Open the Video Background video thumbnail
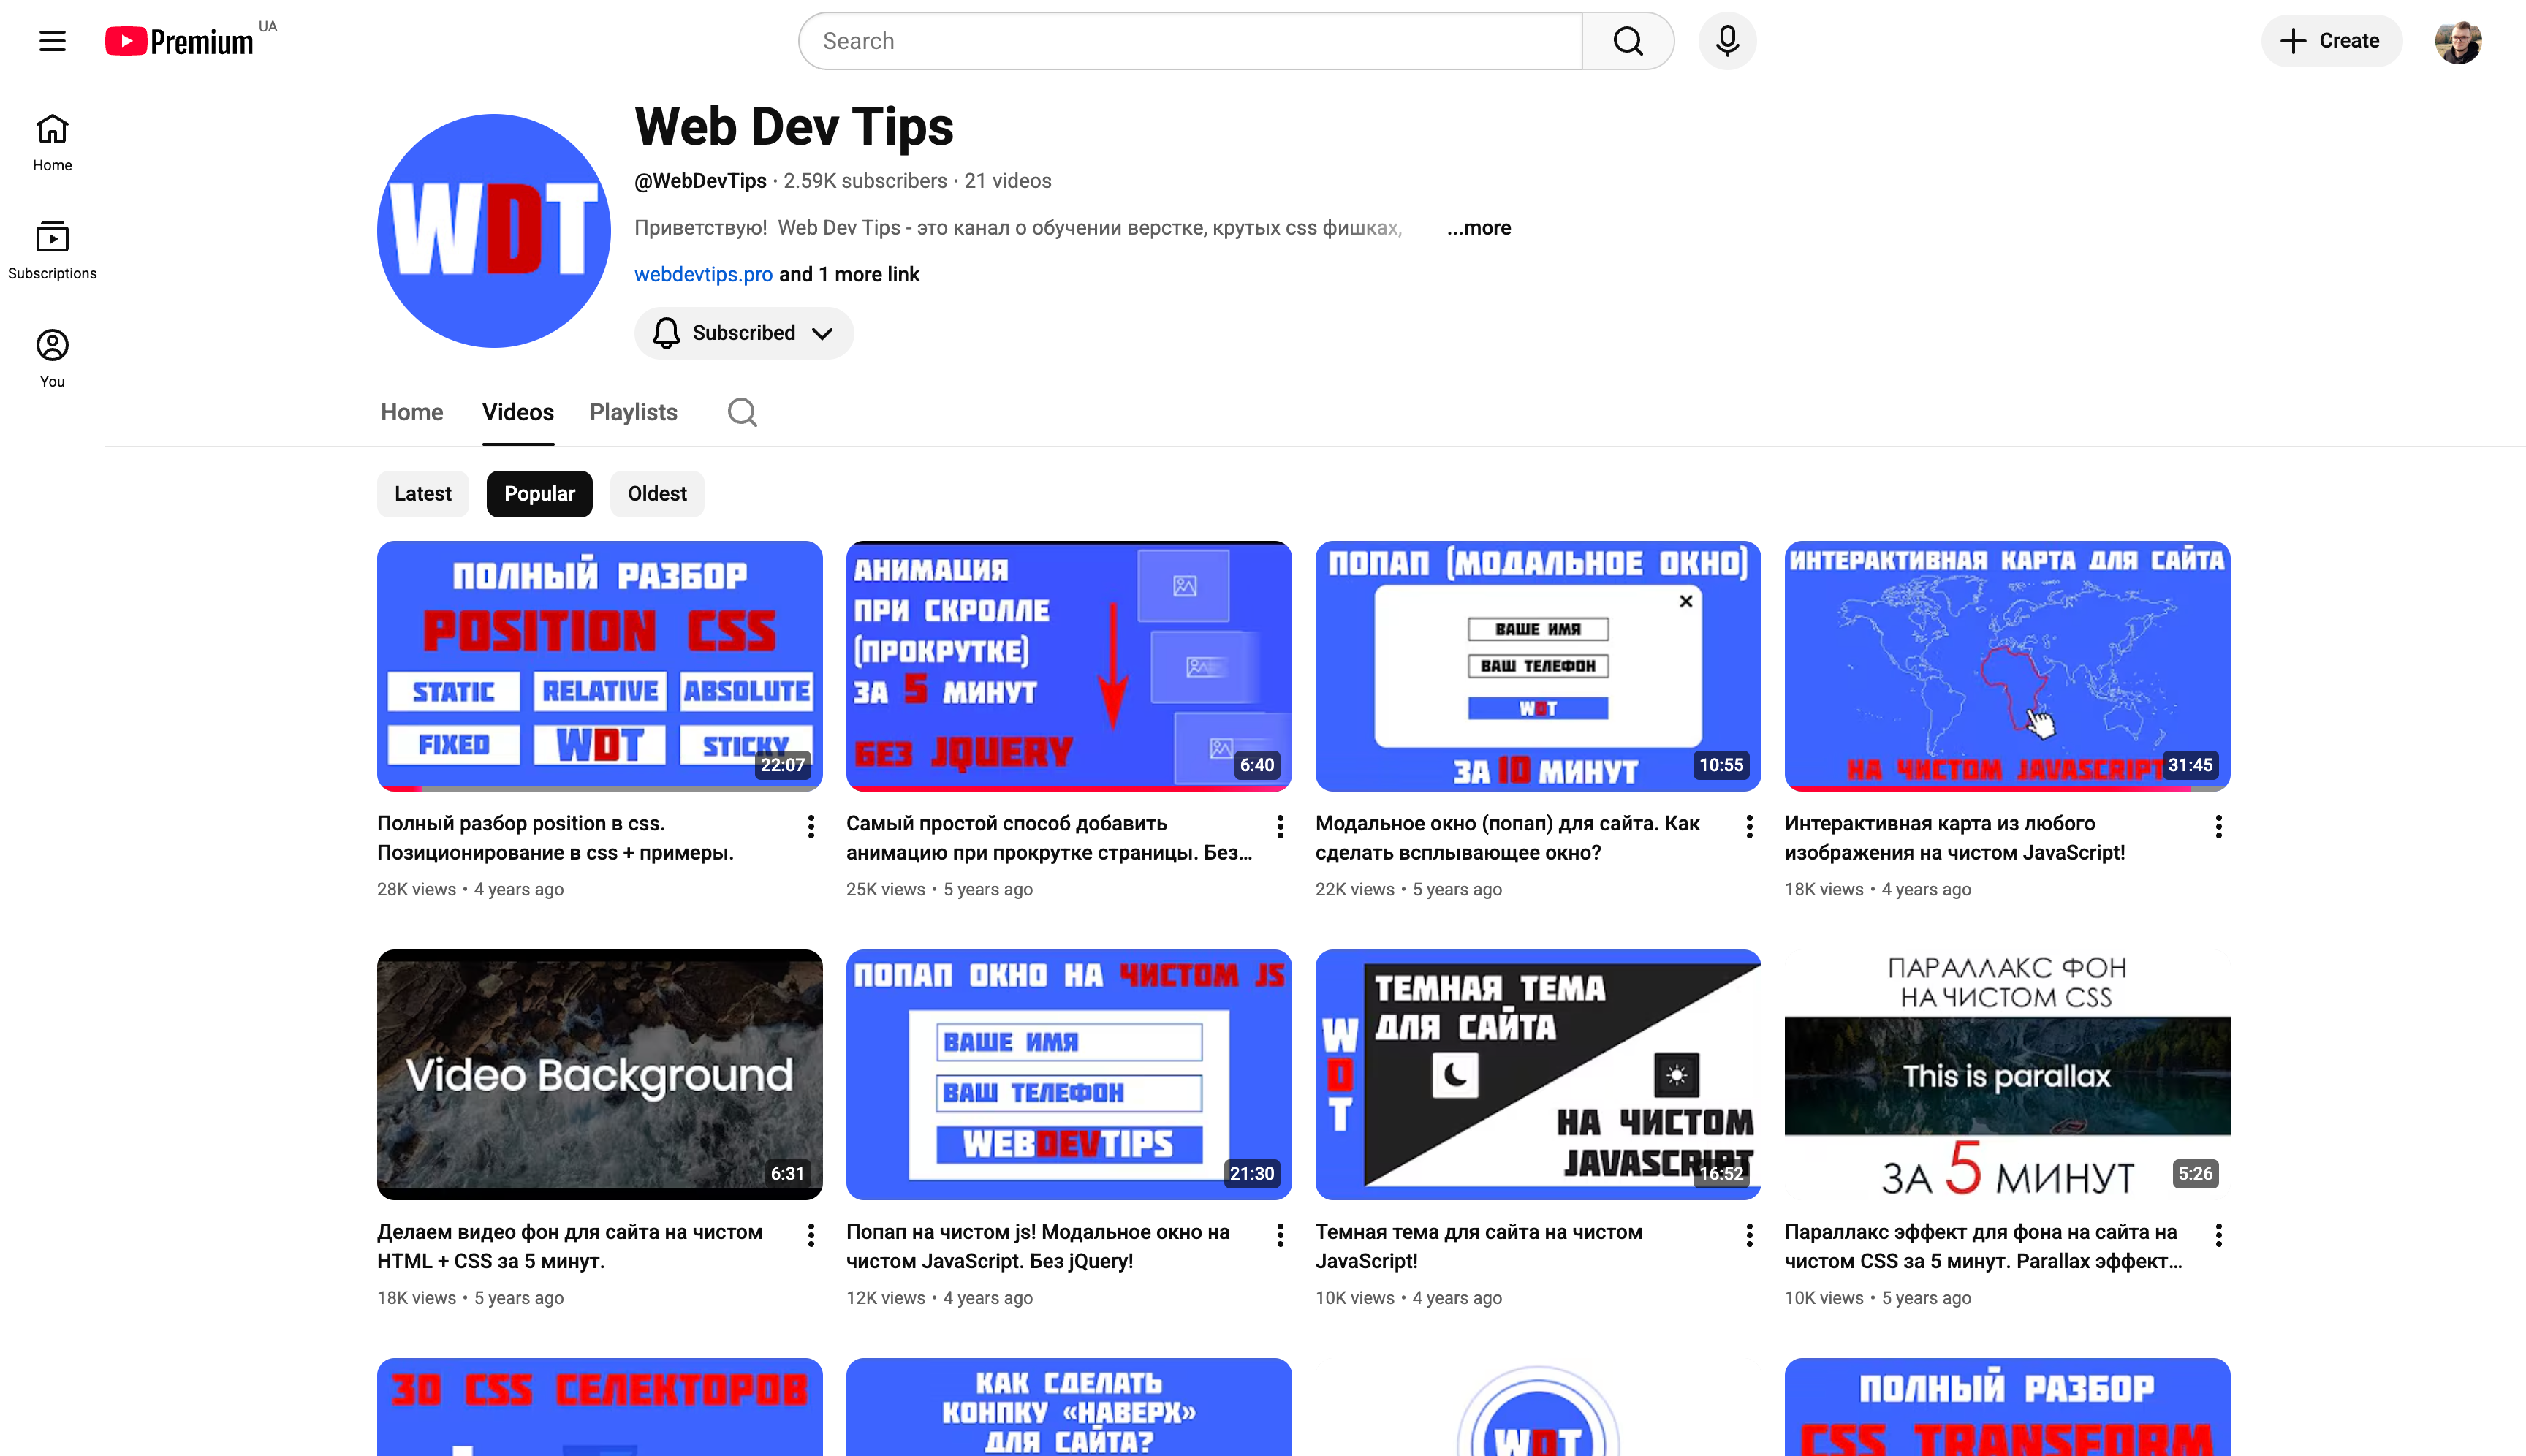 pyautogui.click(x=599, y=1074)
